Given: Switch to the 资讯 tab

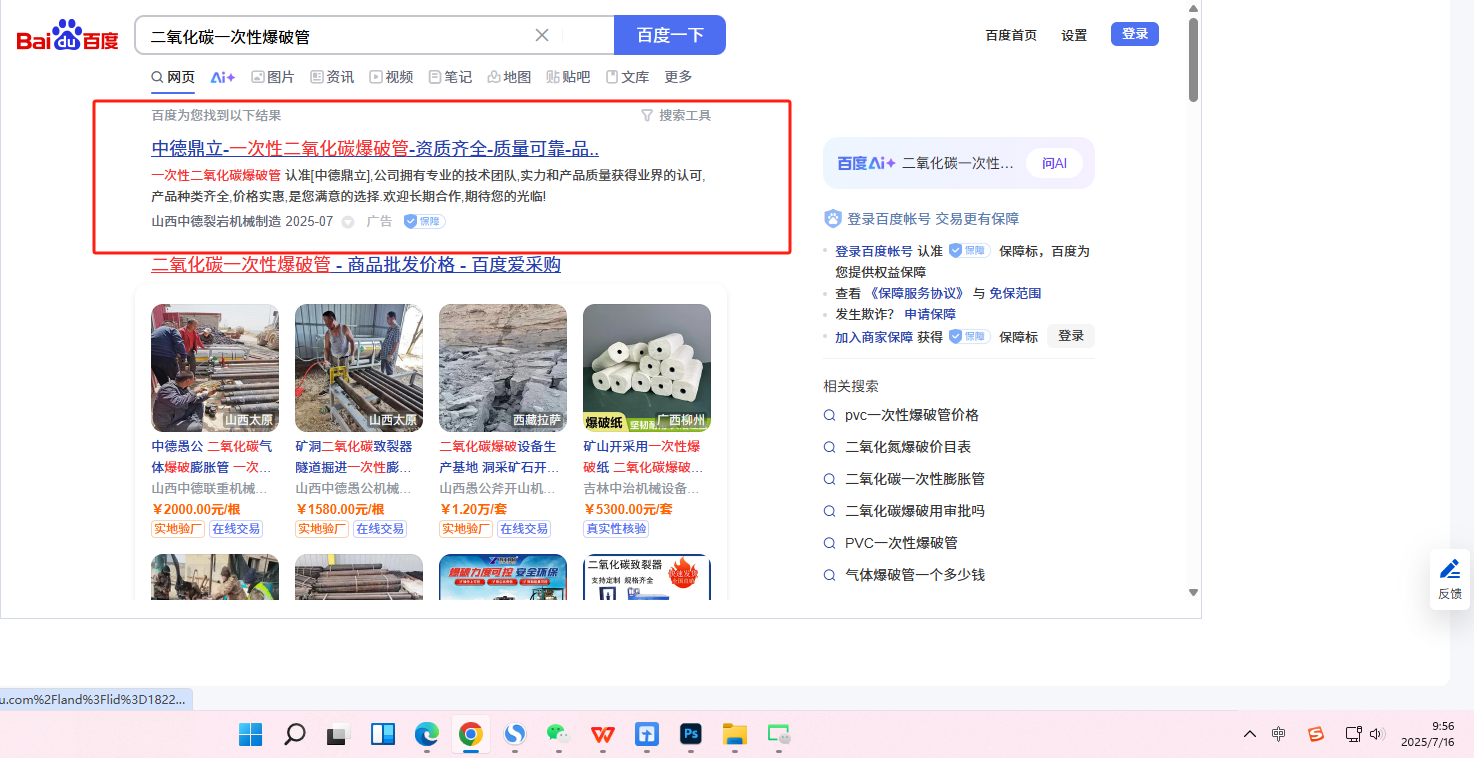Looking at the screenshot, I should (332, 77).
